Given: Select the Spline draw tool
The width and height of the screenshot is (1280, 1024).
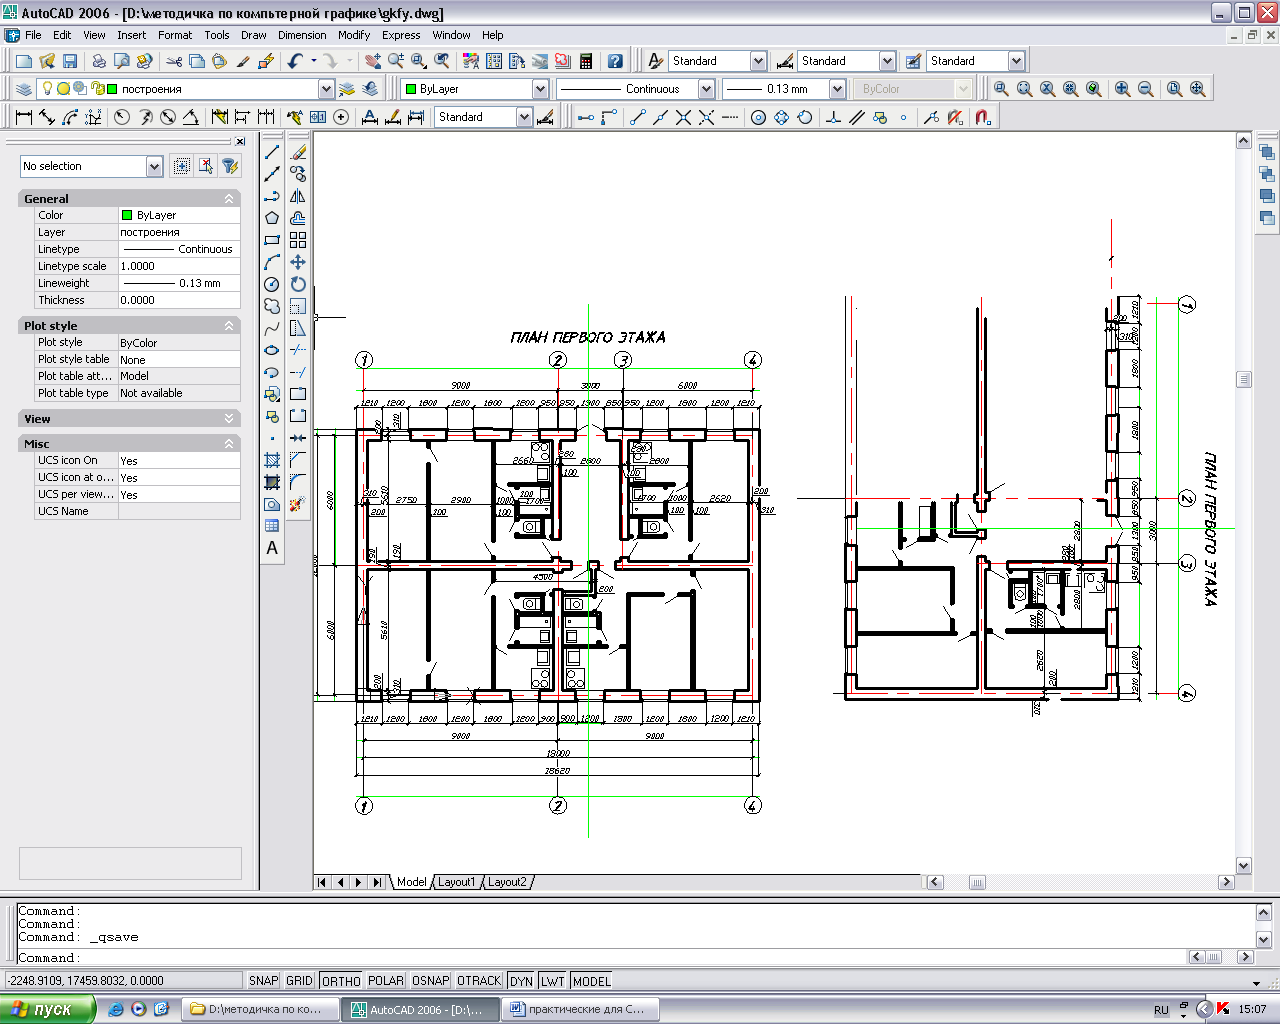Looking at the screenshot, I should [272, 328].
